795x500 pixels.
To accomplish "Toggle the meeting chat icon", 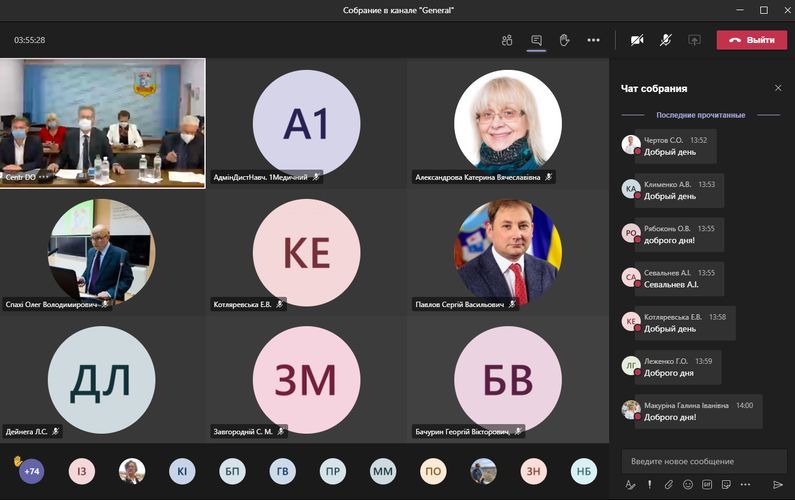I will tap(536, 40).
